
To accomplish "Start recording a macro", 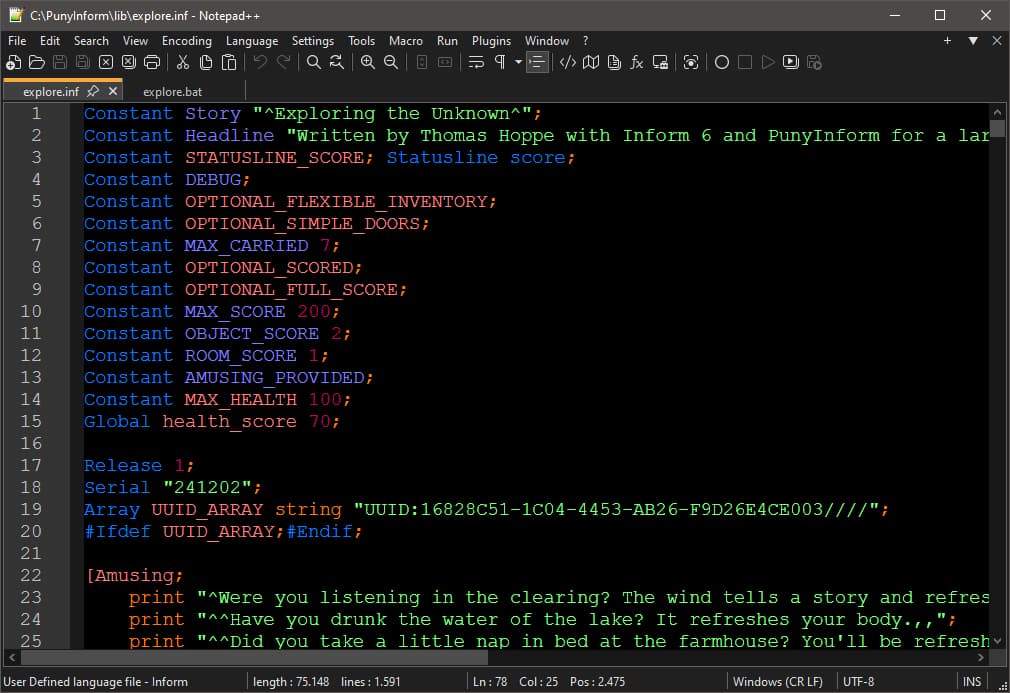I will click(x=721, y=62).
